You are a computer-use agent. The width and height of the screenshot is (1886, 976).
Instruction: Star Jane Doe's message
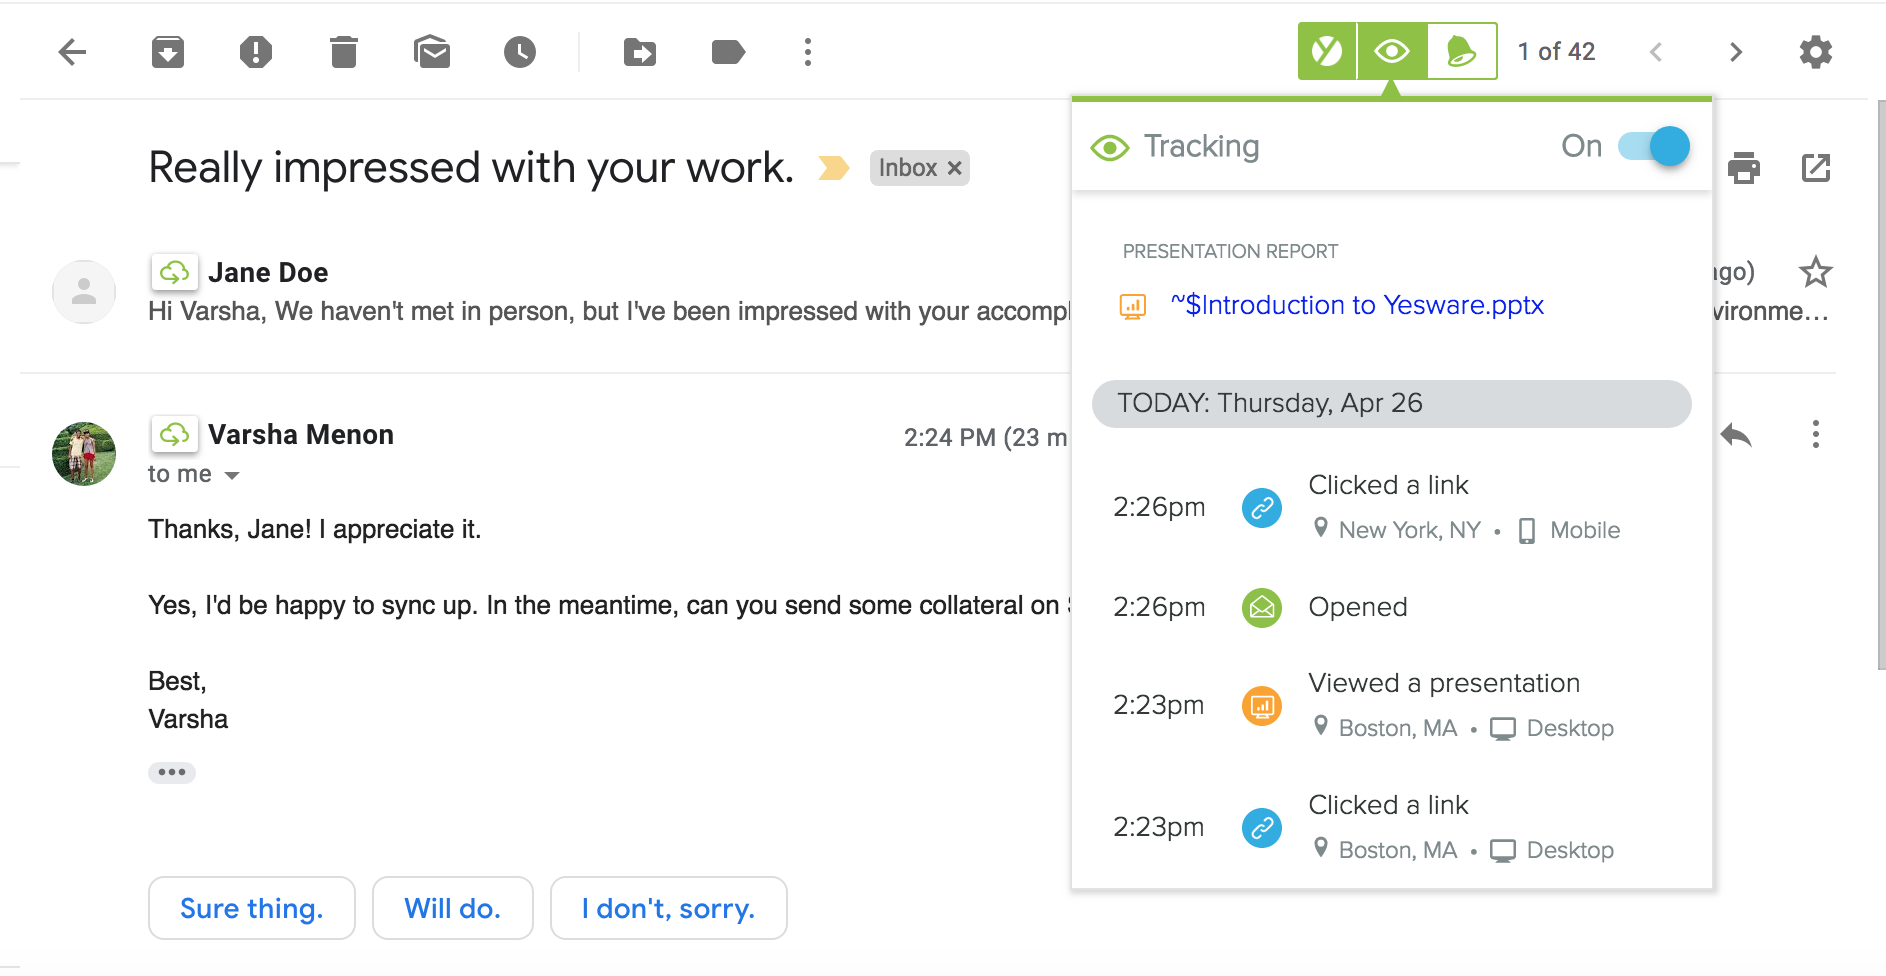coord(1815,272)
